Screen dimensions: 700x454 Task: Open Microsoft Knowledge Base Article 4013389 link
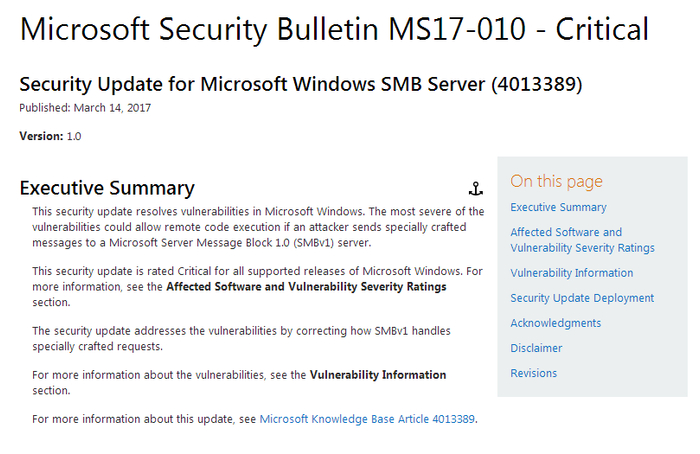(367, 419)
